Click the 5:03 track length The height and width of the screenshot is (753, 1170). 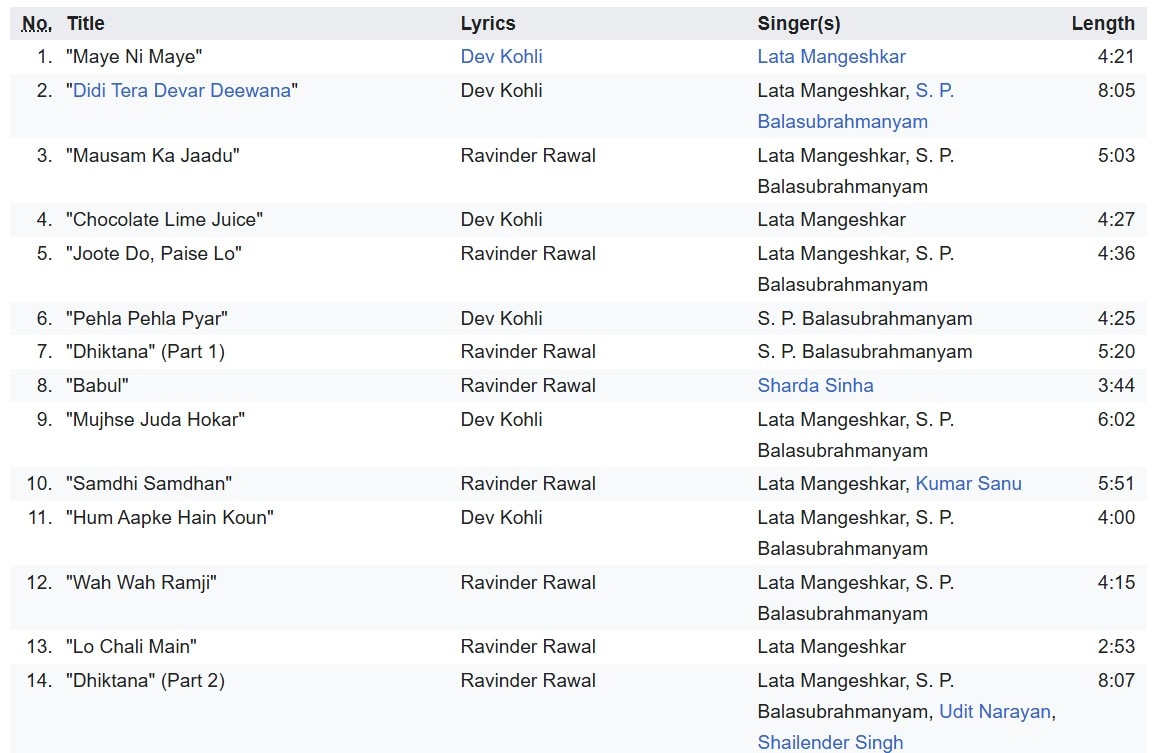(x=1116, y=156)
